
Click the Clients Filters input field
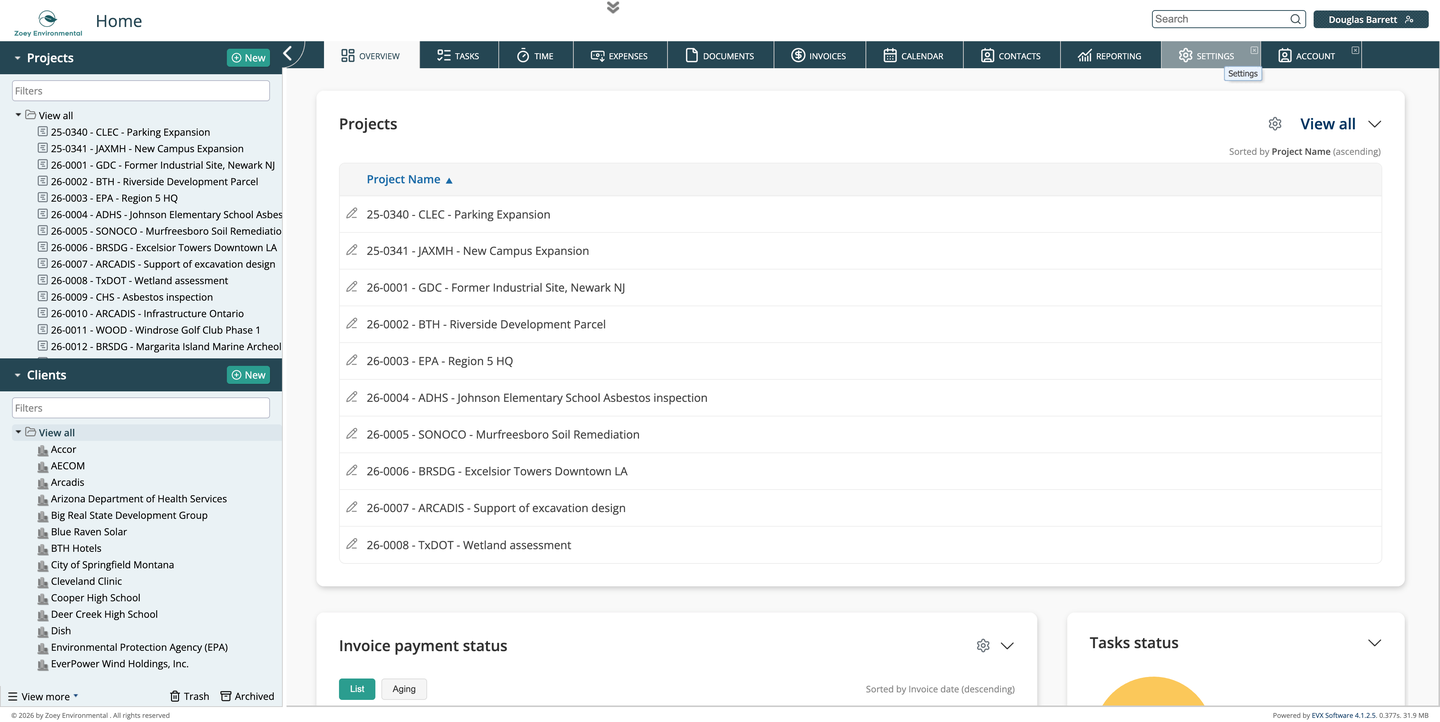coord(141,408)
